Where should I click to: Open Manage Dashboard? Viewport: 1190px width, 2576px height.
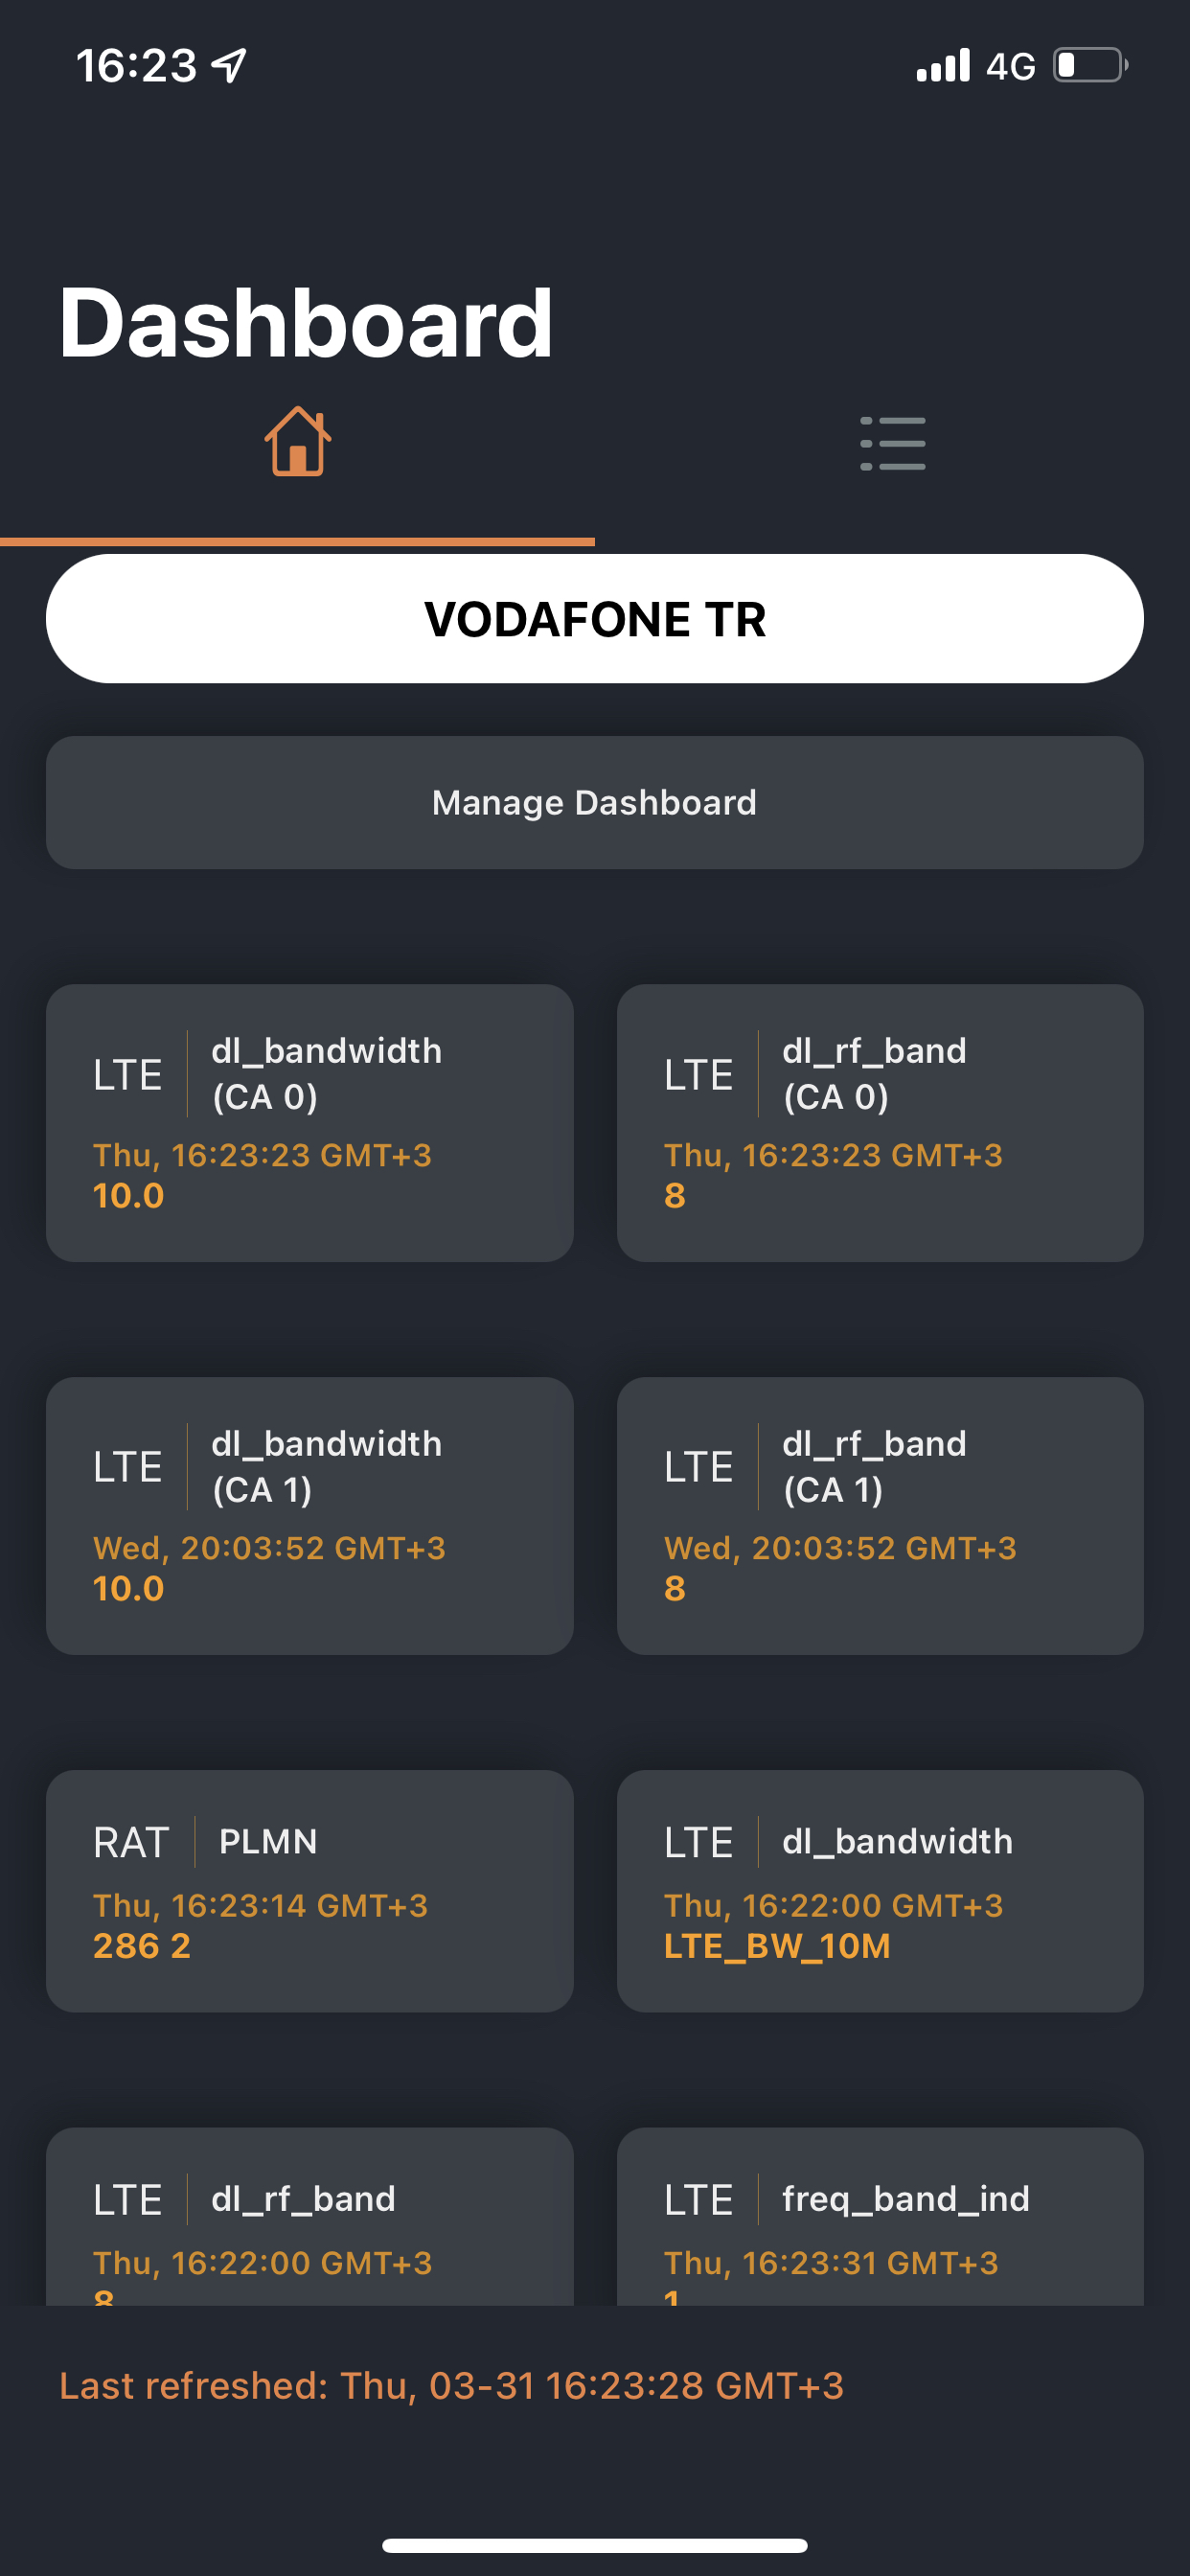595,803
